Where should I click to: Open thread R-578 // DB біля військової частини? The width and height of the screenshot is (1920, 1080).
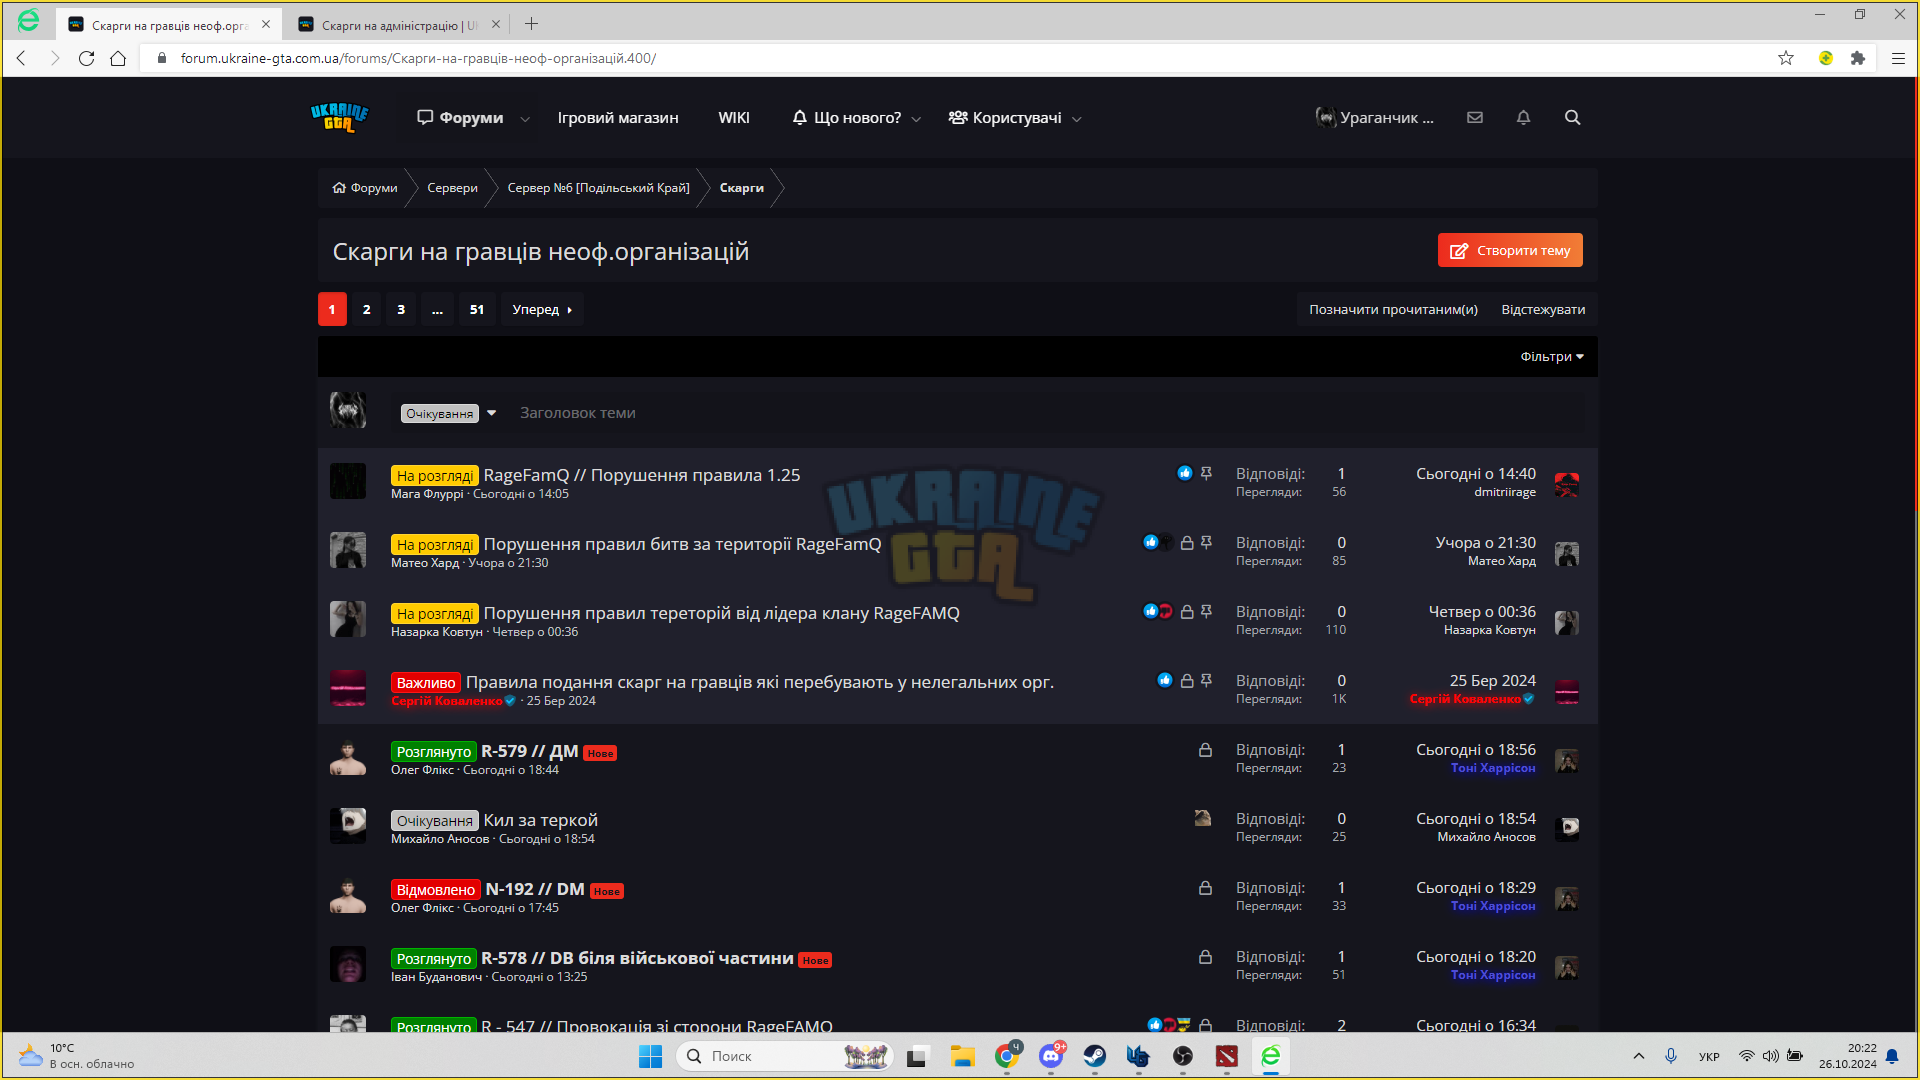[637, 958]
